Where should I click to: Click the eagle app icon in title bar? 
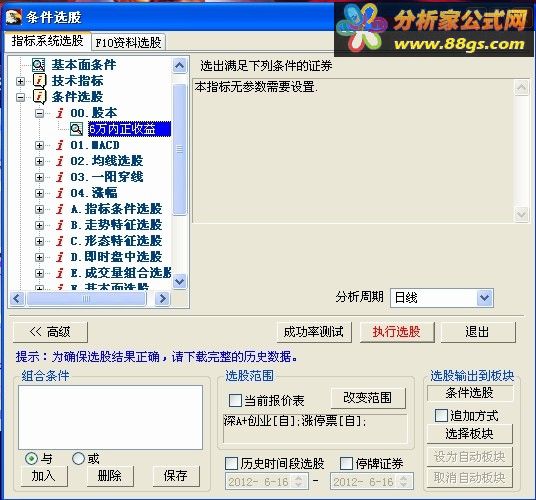(x=14, y=17)
